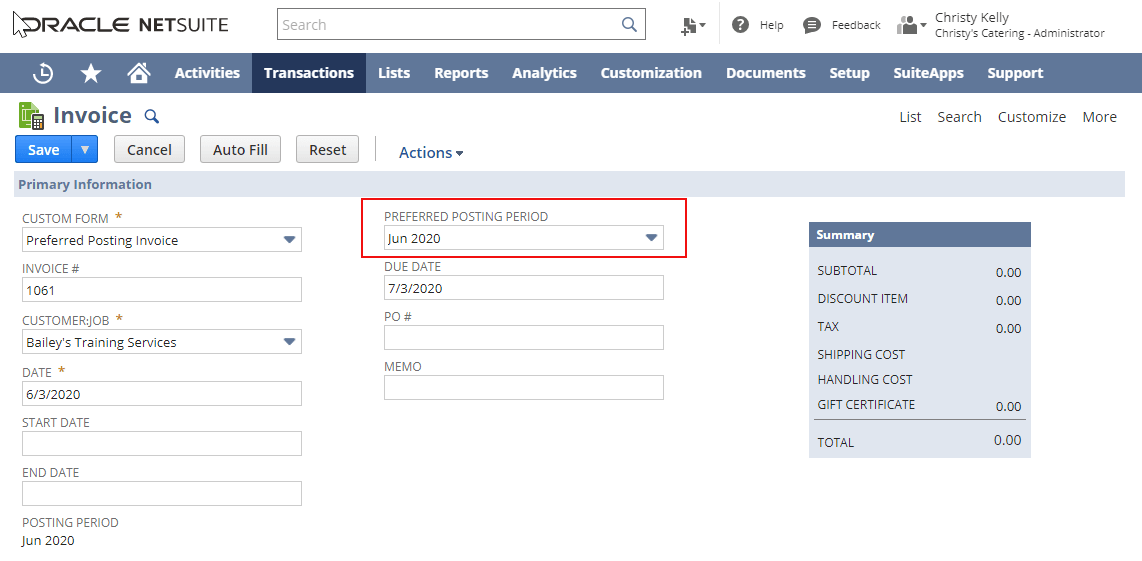Screen dimensions: 1142x561
Task: Click the HANDLING COST label in Summary
Action: (865, 380)
